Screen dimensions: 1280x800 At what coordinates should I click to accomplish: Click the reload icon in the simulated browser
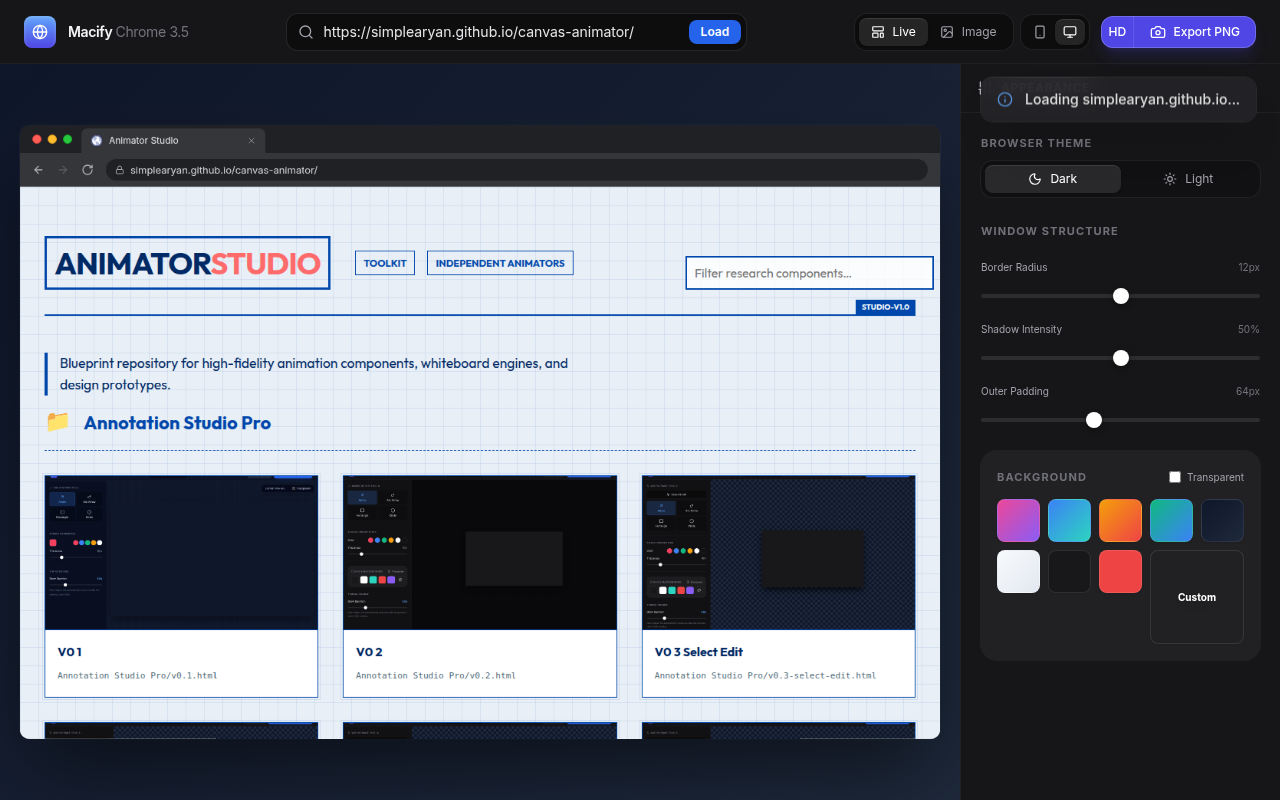coord(87,170)
